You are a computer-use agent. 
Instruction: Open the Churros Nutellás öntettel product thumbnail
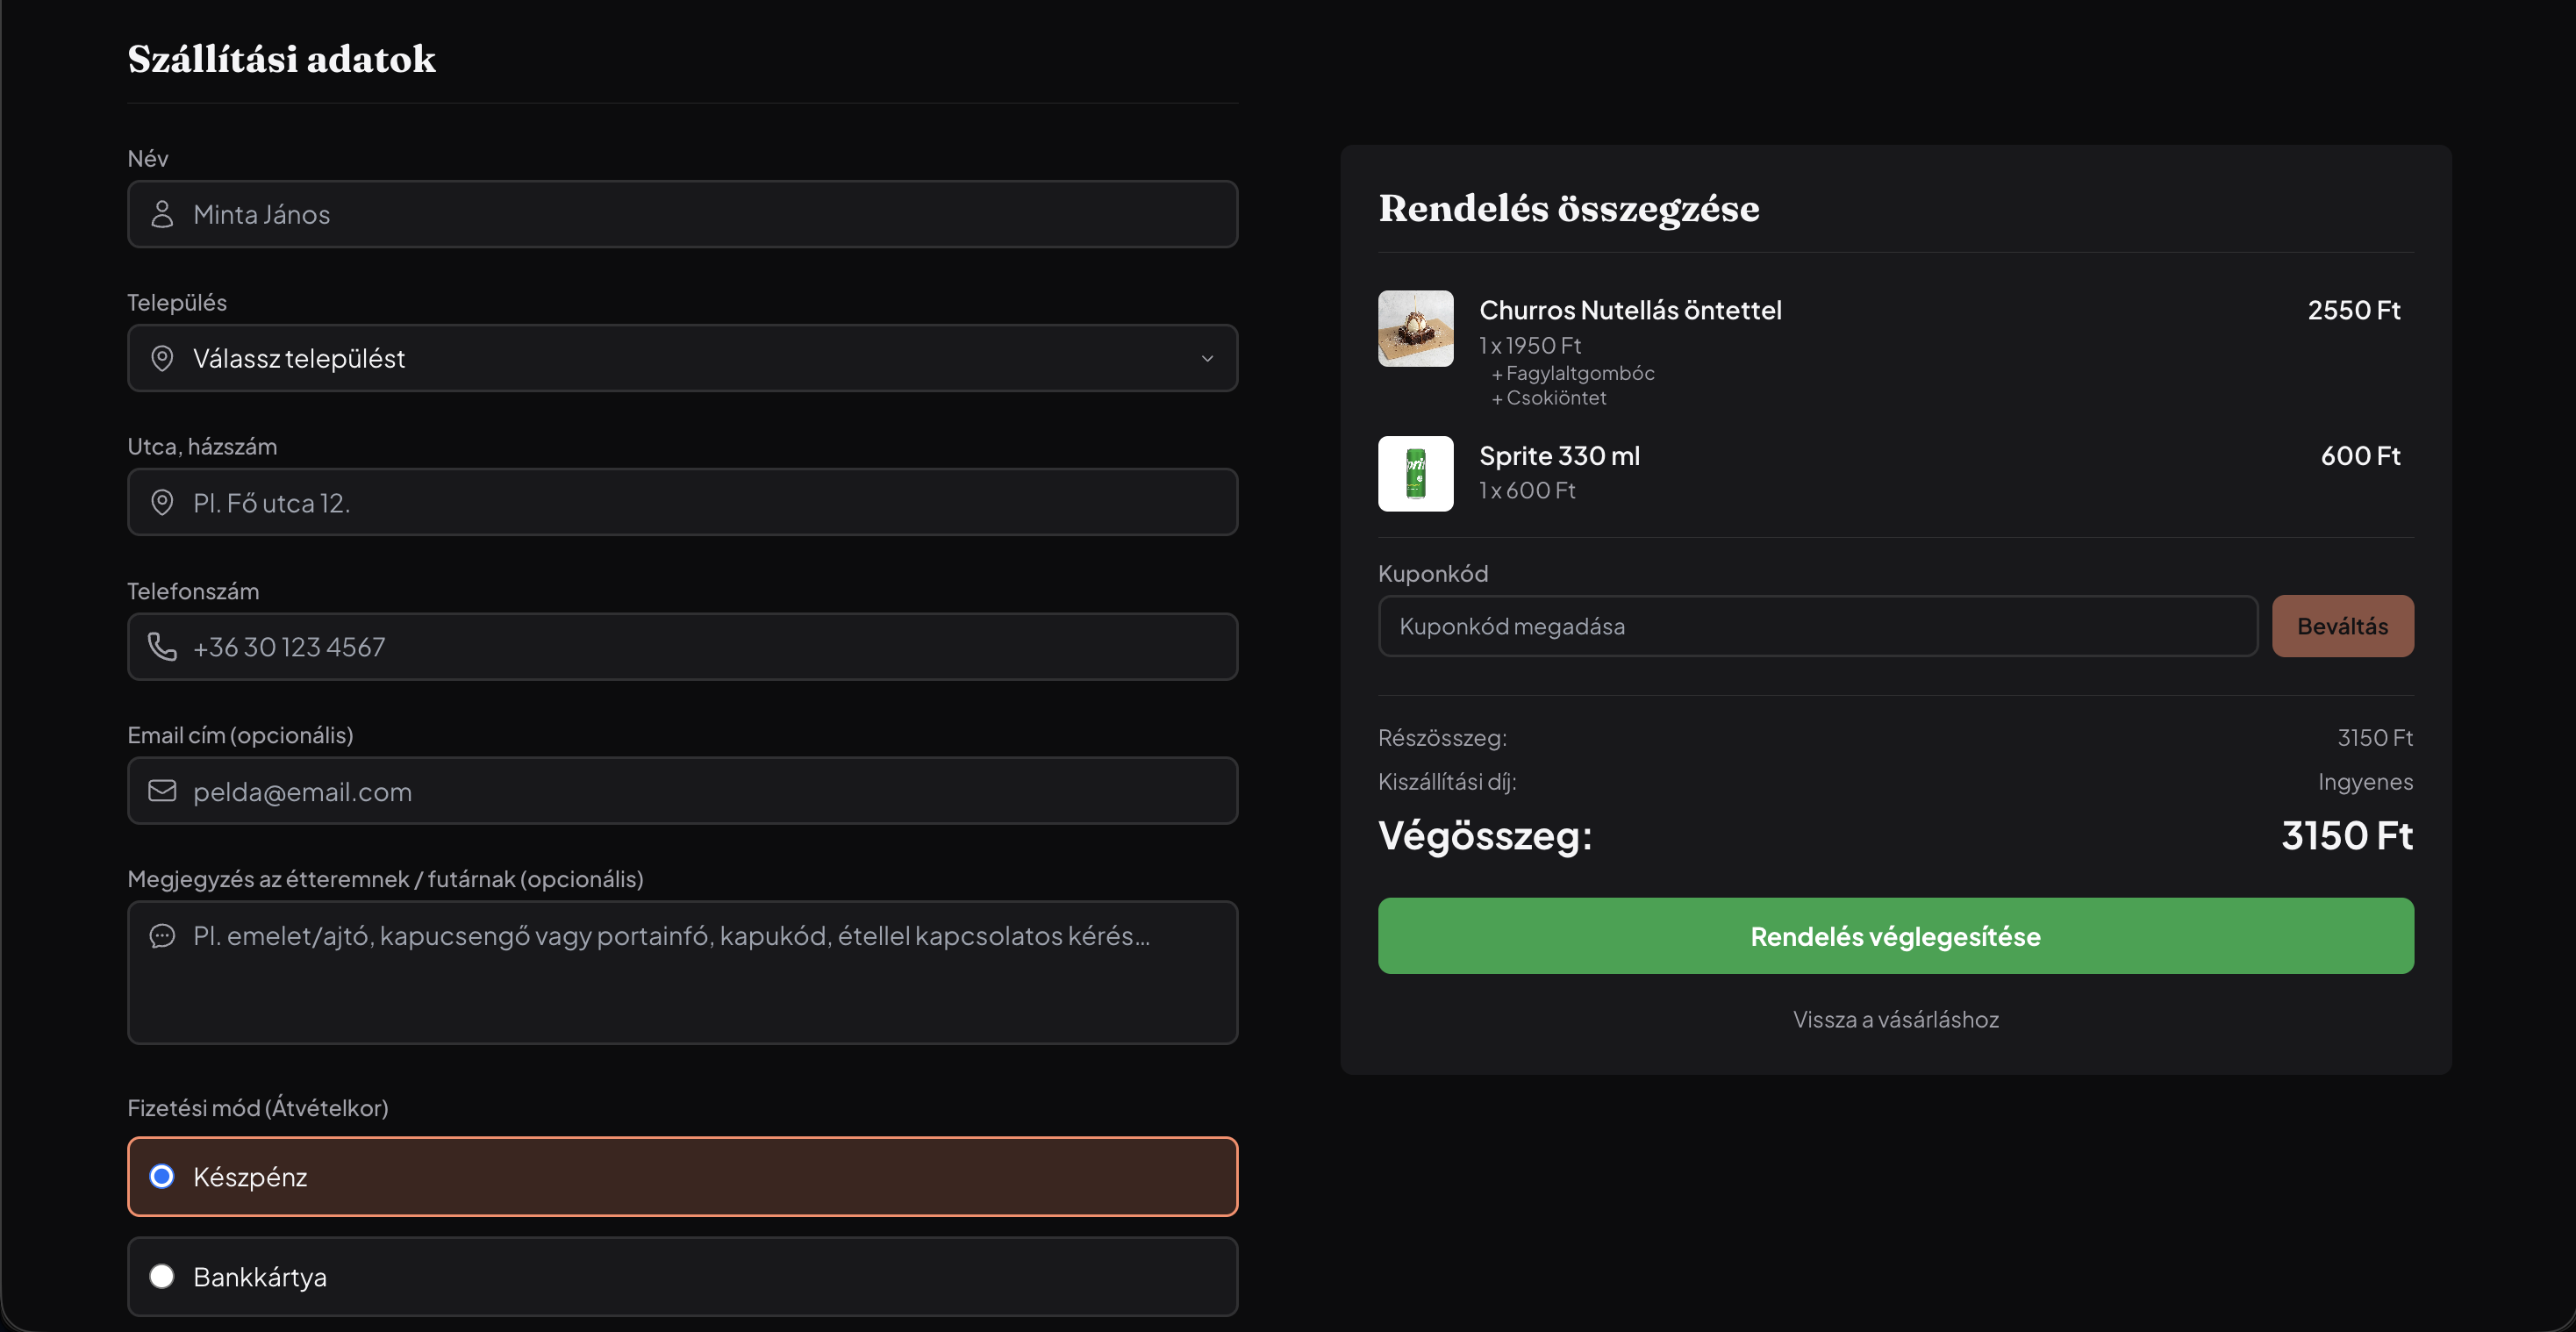[x=1415, y=329]
